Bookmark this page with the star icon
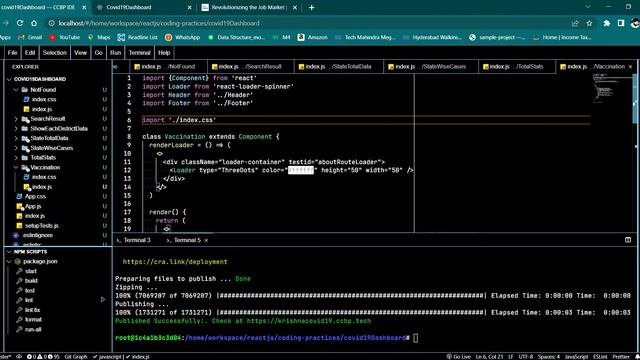 [x=589, y=23]
